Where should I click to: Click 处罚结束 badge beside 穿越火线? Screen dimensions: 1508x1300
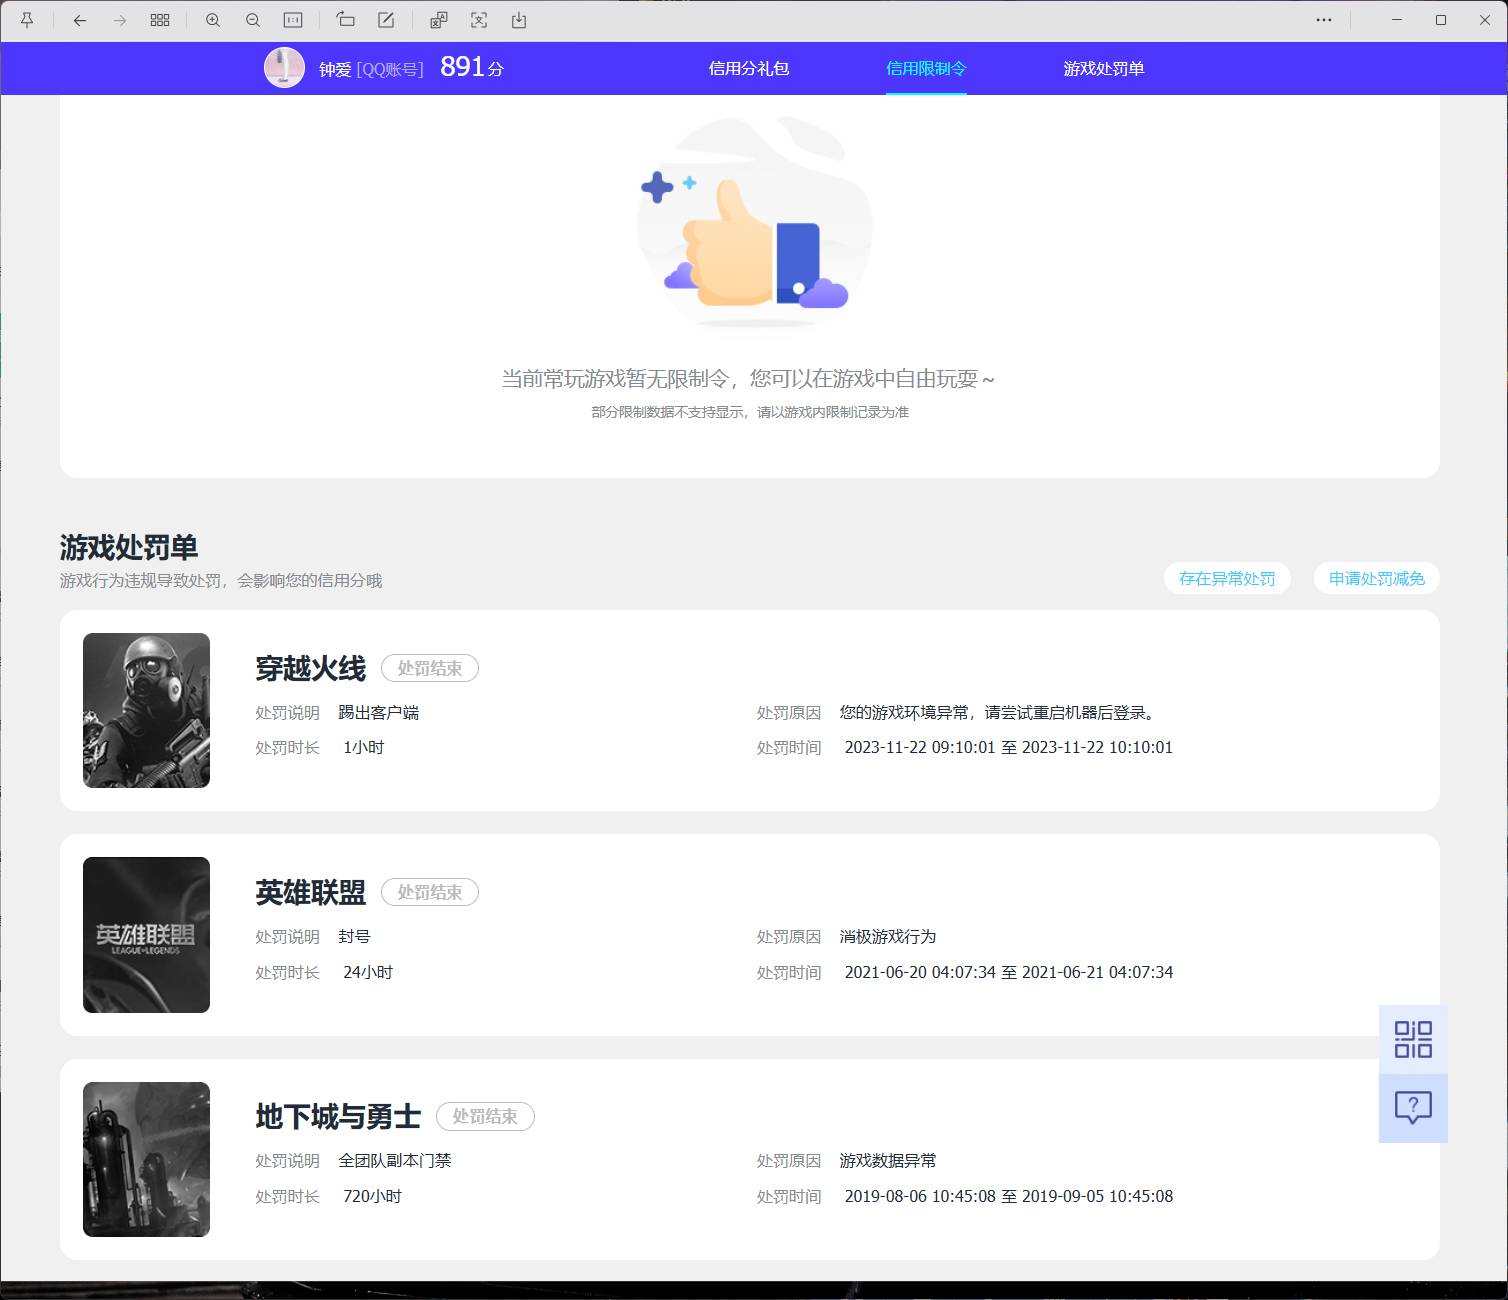430,668
